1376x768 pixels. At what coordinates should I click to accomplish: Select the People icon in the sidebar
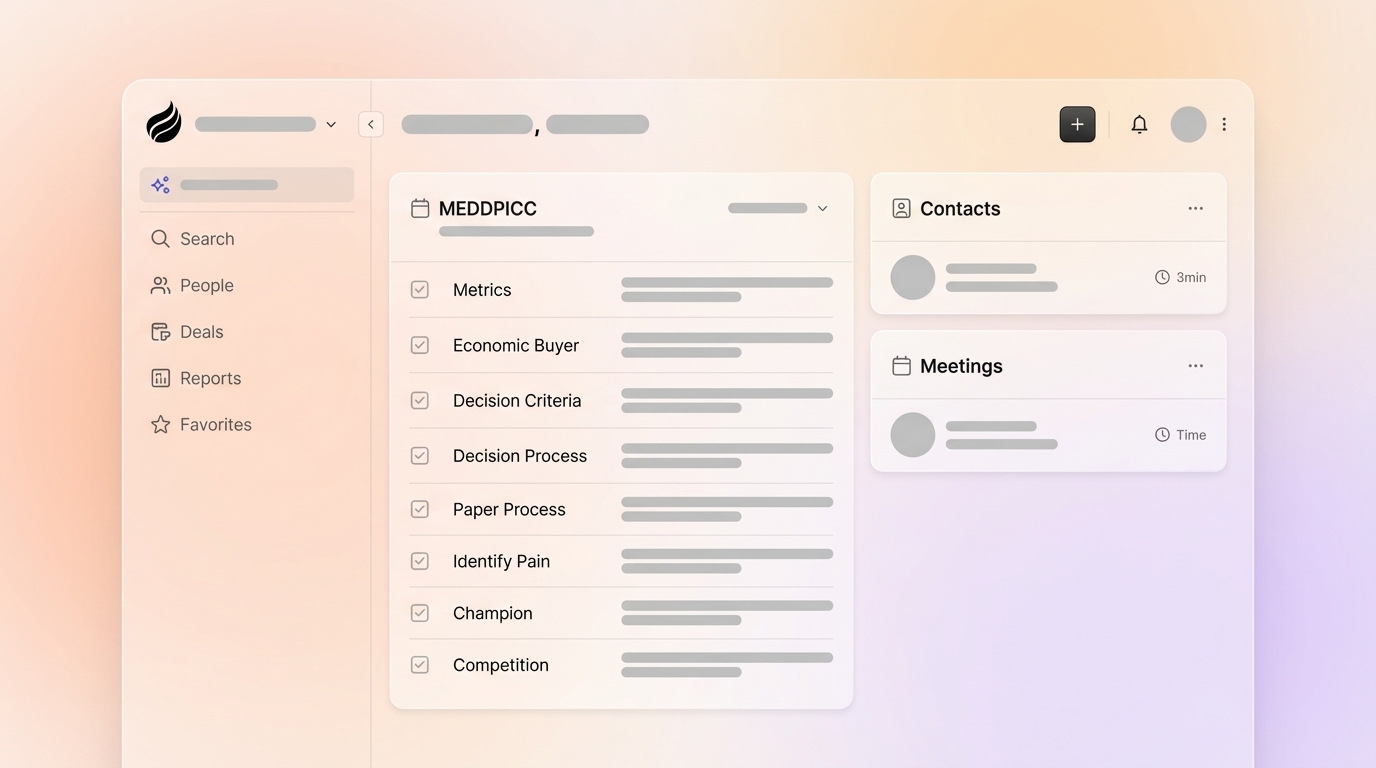click(x=160, y=285)
